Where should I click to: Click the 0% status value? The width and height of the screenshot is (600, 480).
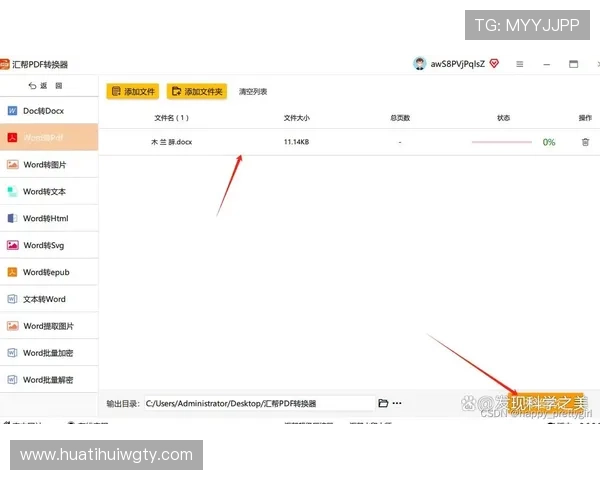[549, 142]
